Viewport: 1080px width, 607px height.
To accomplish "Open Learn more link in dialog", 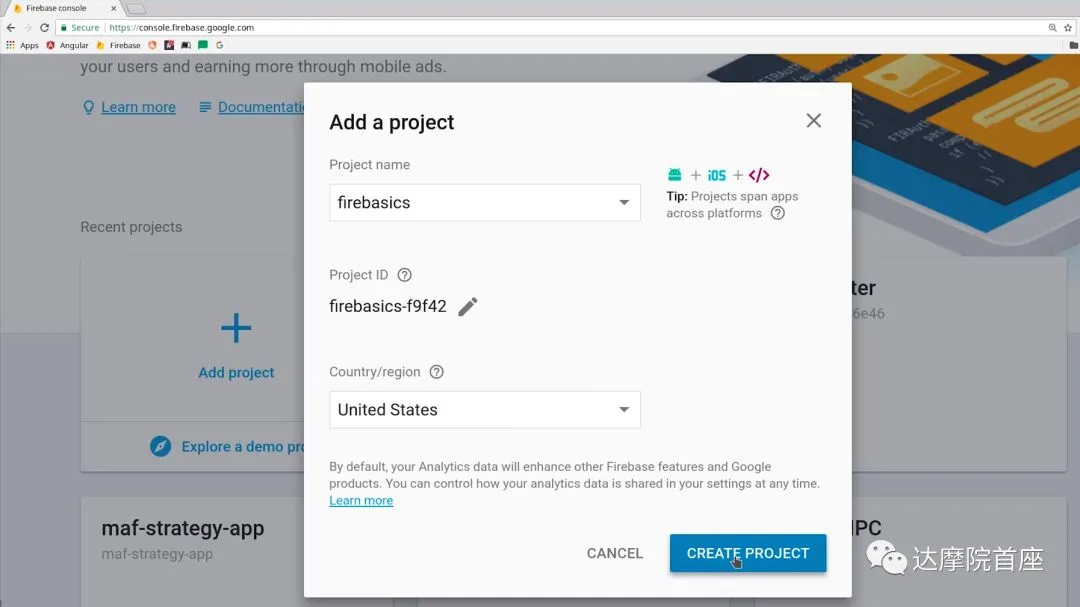I will pos(361,501).
